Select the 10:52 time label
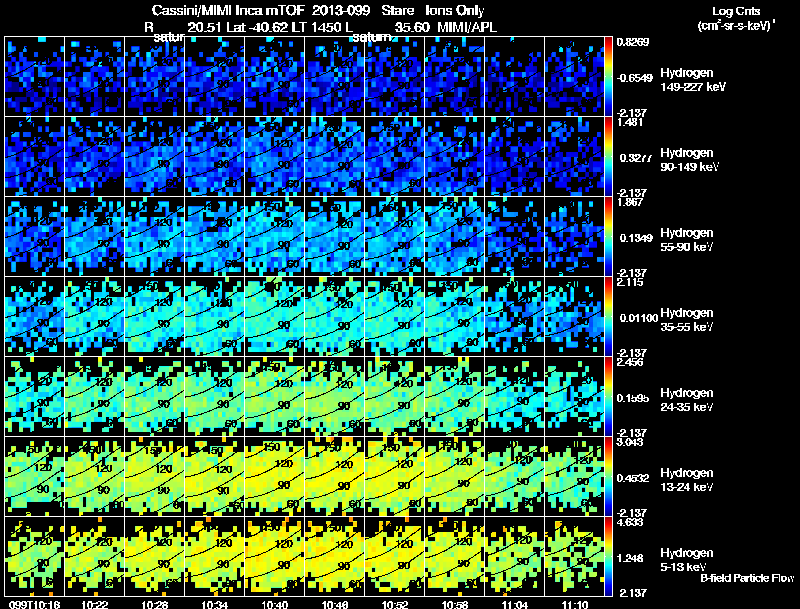The image size is (800, 609). (x=395, y=604)
